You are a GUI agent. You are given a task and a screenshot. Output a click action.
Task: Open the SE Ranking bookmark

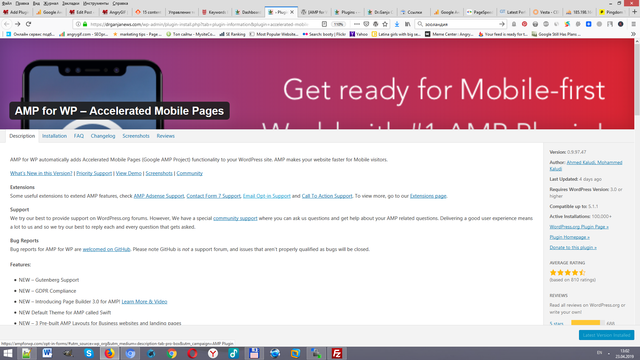[232, 34]
